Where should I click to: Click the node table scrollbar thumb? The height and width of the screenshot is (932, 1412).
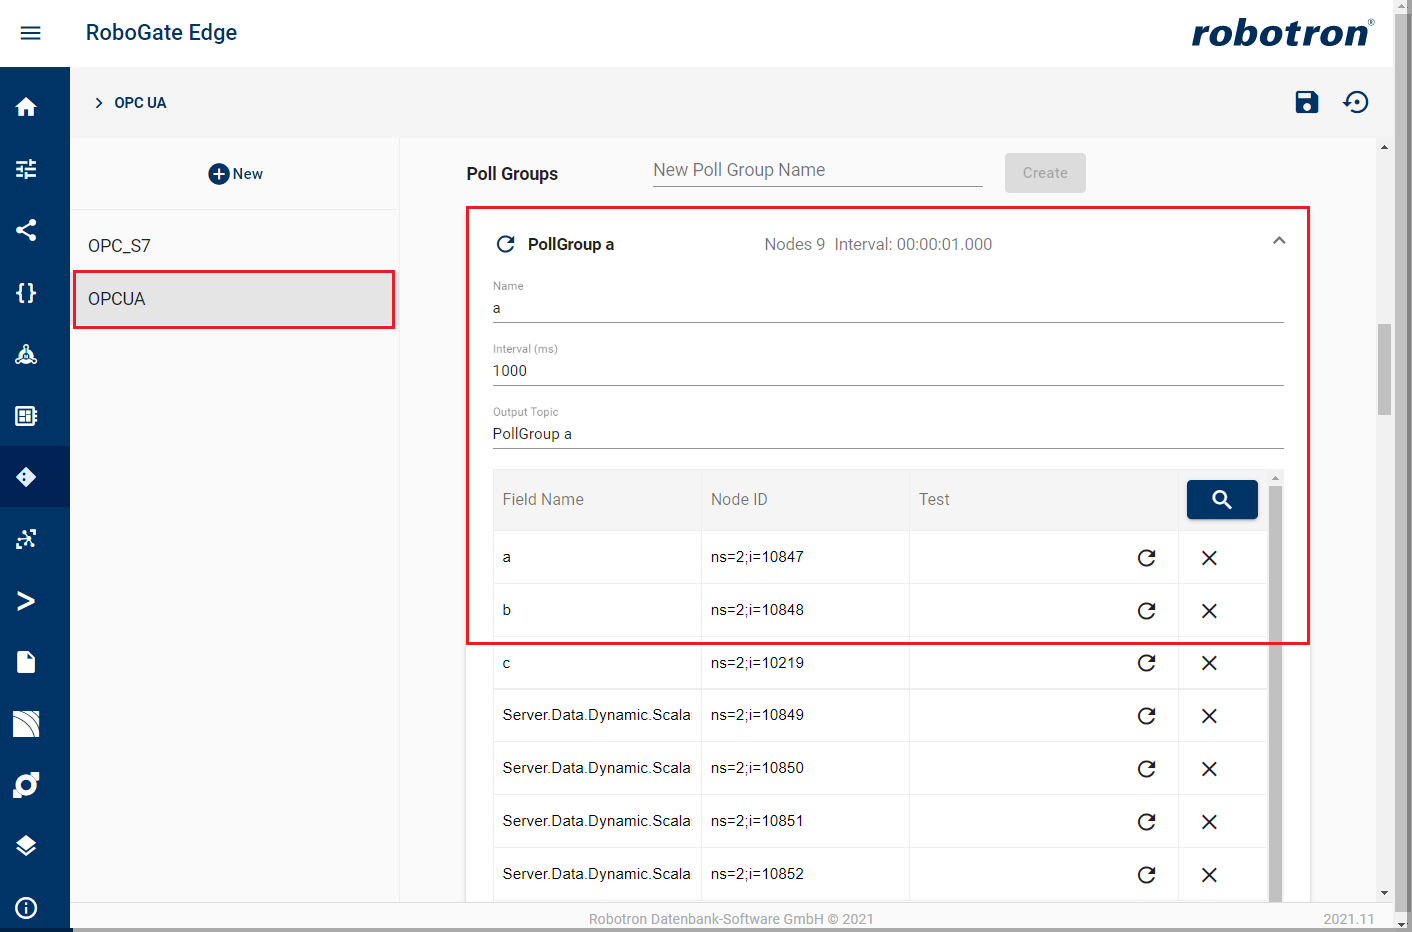pyautogui.click(x=1275, y=694)
